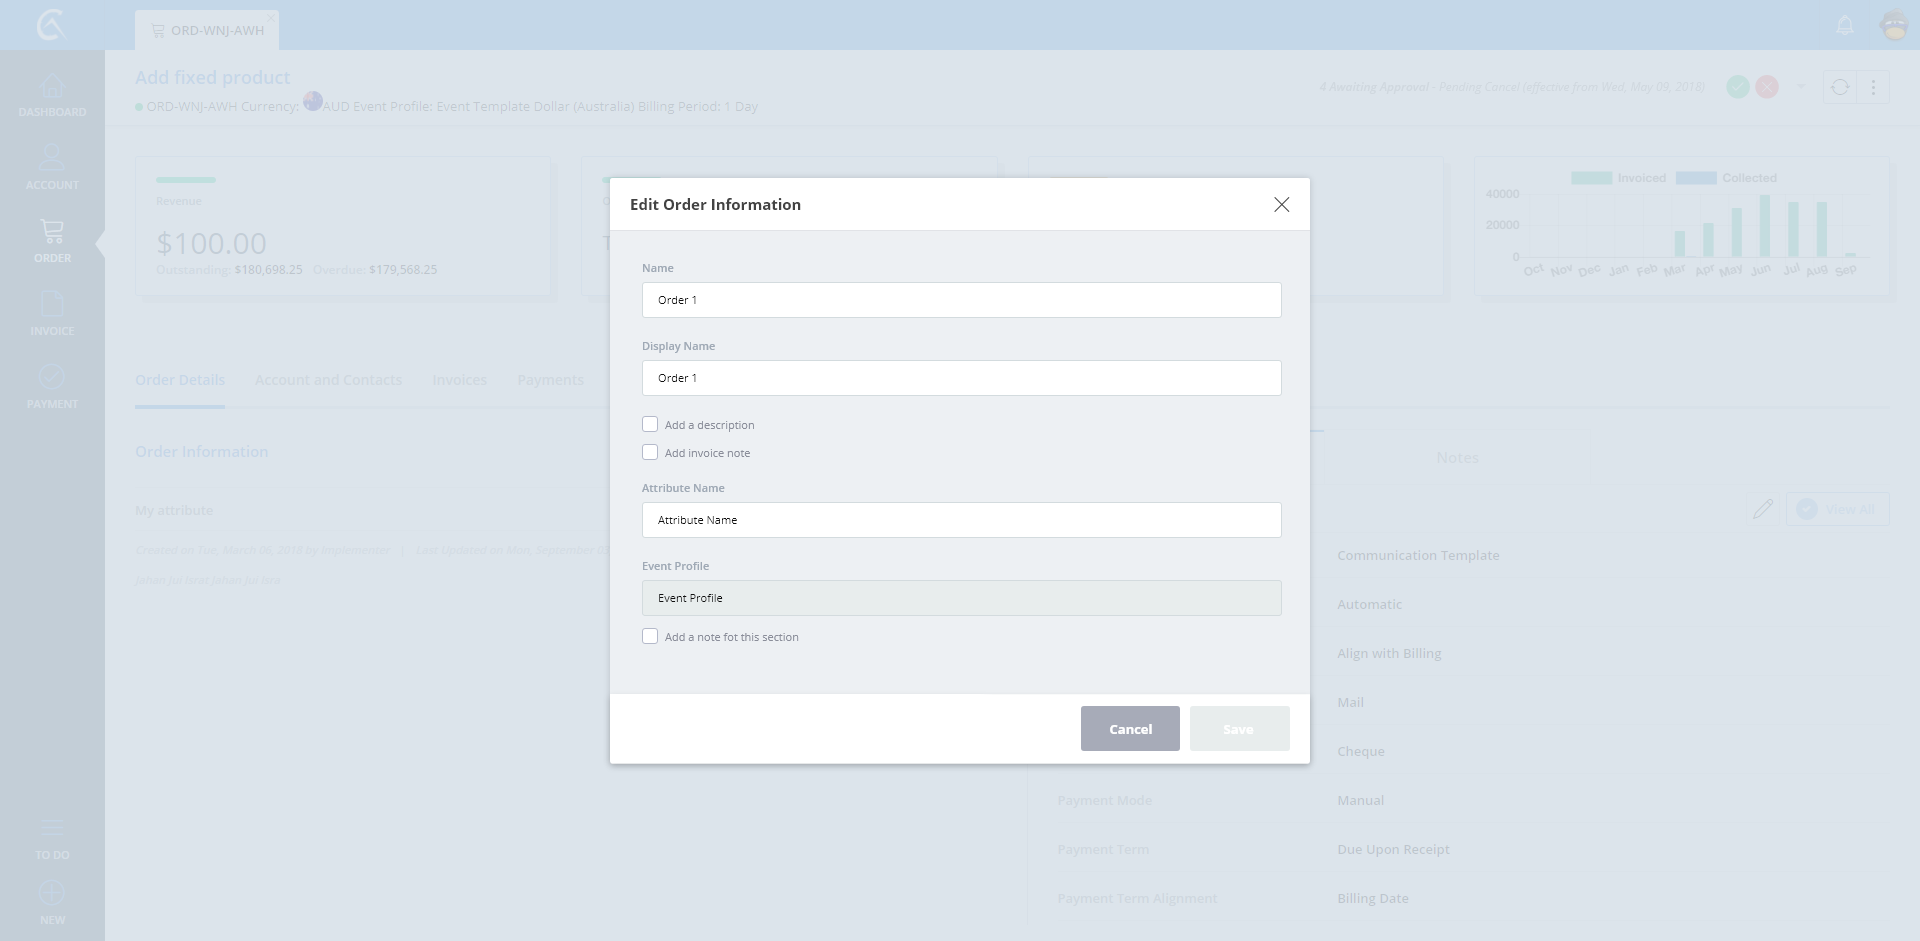Click the Save button
This screenshot has height=941, width=1920.
click(x=1239, y=729)
